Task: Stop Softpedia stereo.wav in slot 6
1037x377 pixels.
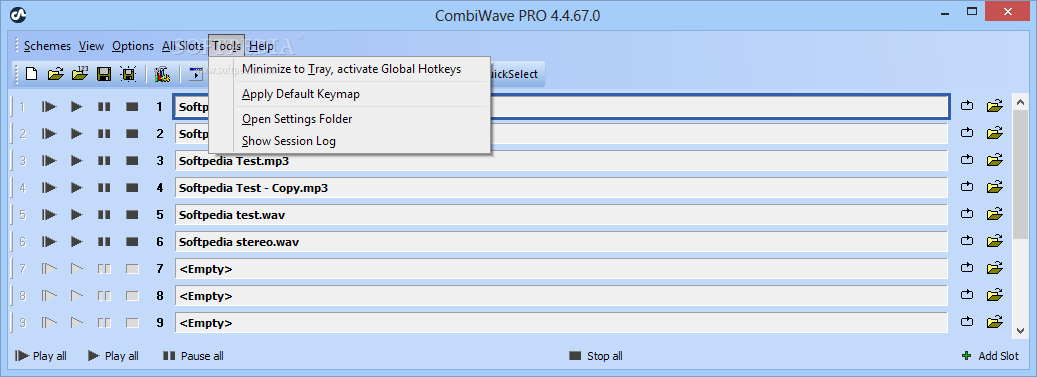Action: tap(132, 242)
